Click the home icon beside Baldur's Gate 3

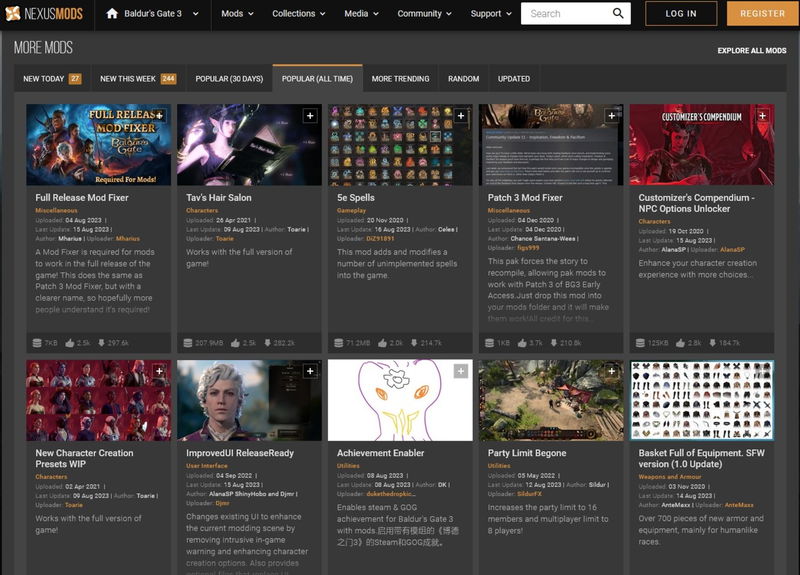(112, 14)
